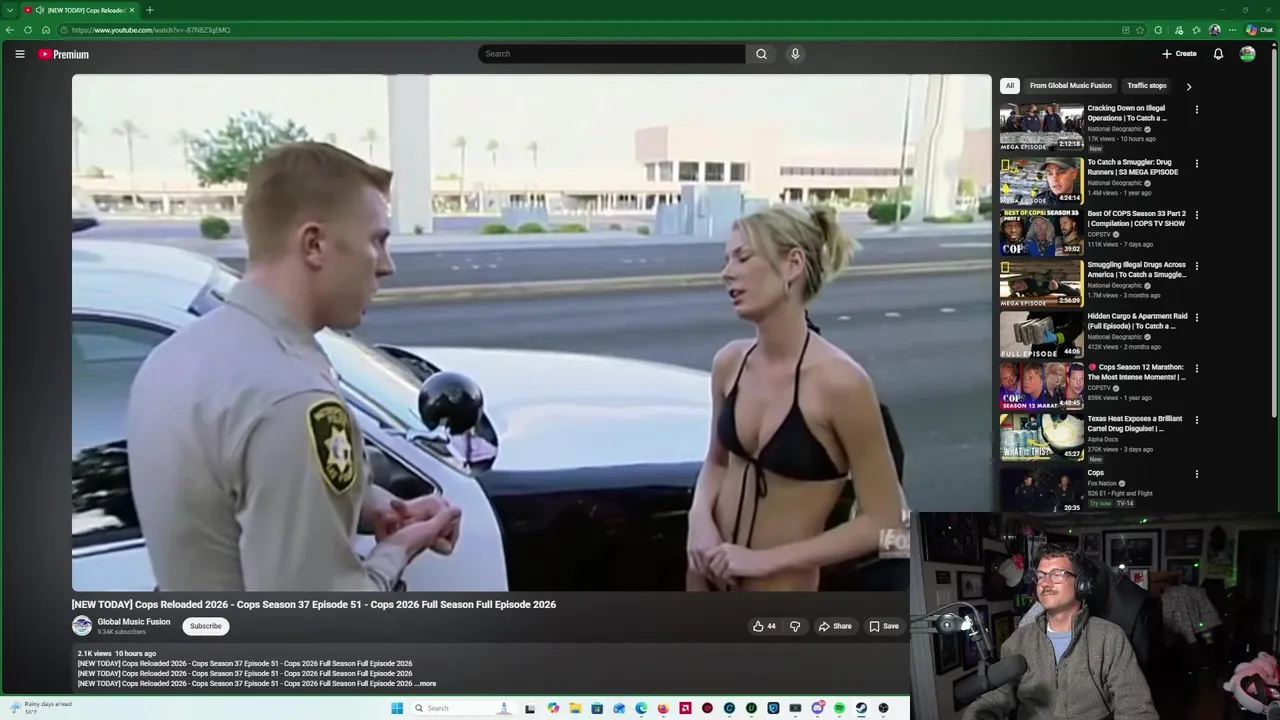Viewport: 1280px width, 720px height.
Task: Open weather widget Rainy days ahead
Action: 40,708
